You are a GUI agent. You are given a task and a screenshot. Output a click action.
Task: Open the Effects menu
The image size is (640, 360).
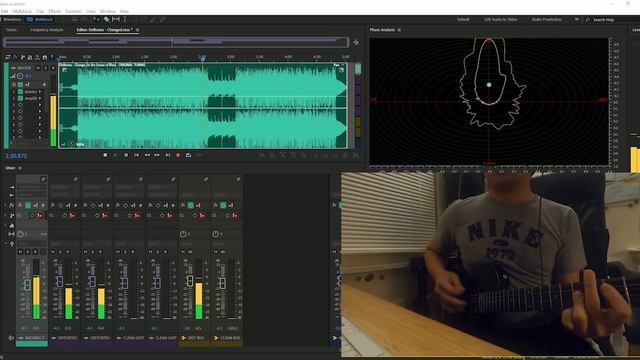point(55,11)
